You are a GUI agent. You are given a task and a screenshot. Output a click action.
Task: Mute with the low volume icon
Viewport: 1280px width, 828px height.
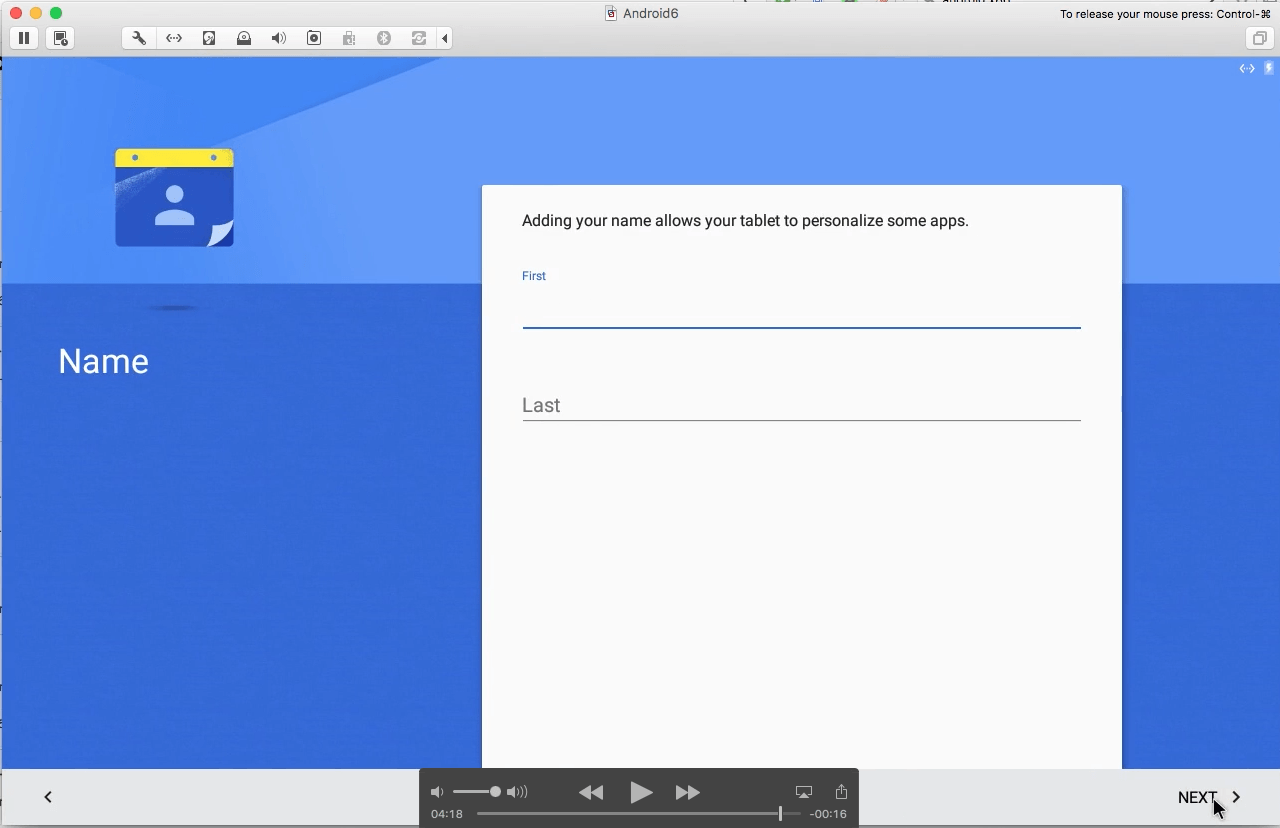click(x=437, y=792)
